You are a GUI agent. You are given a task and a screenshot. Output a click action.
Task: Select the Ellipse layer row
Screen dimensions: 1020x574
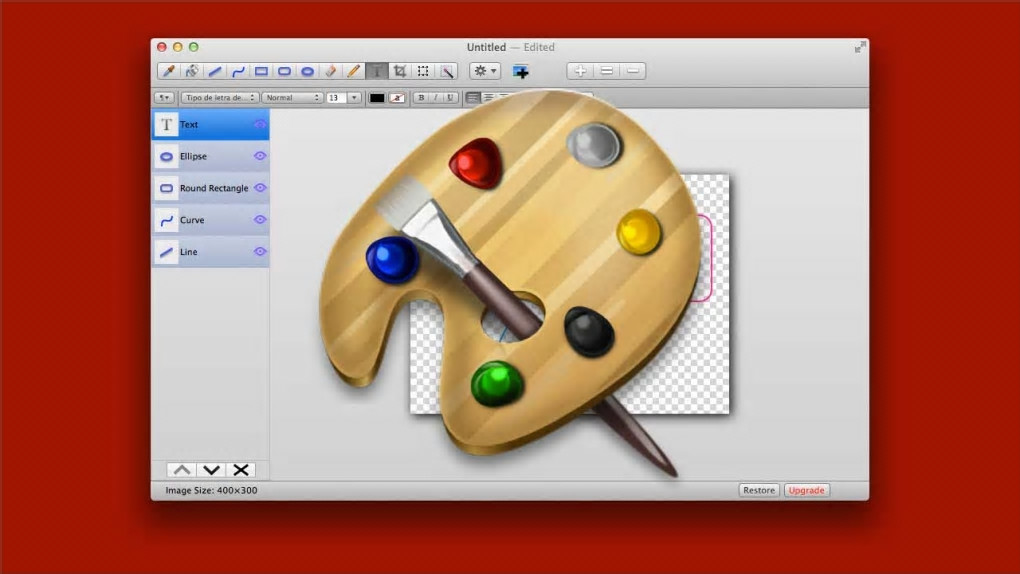point(211,156)
